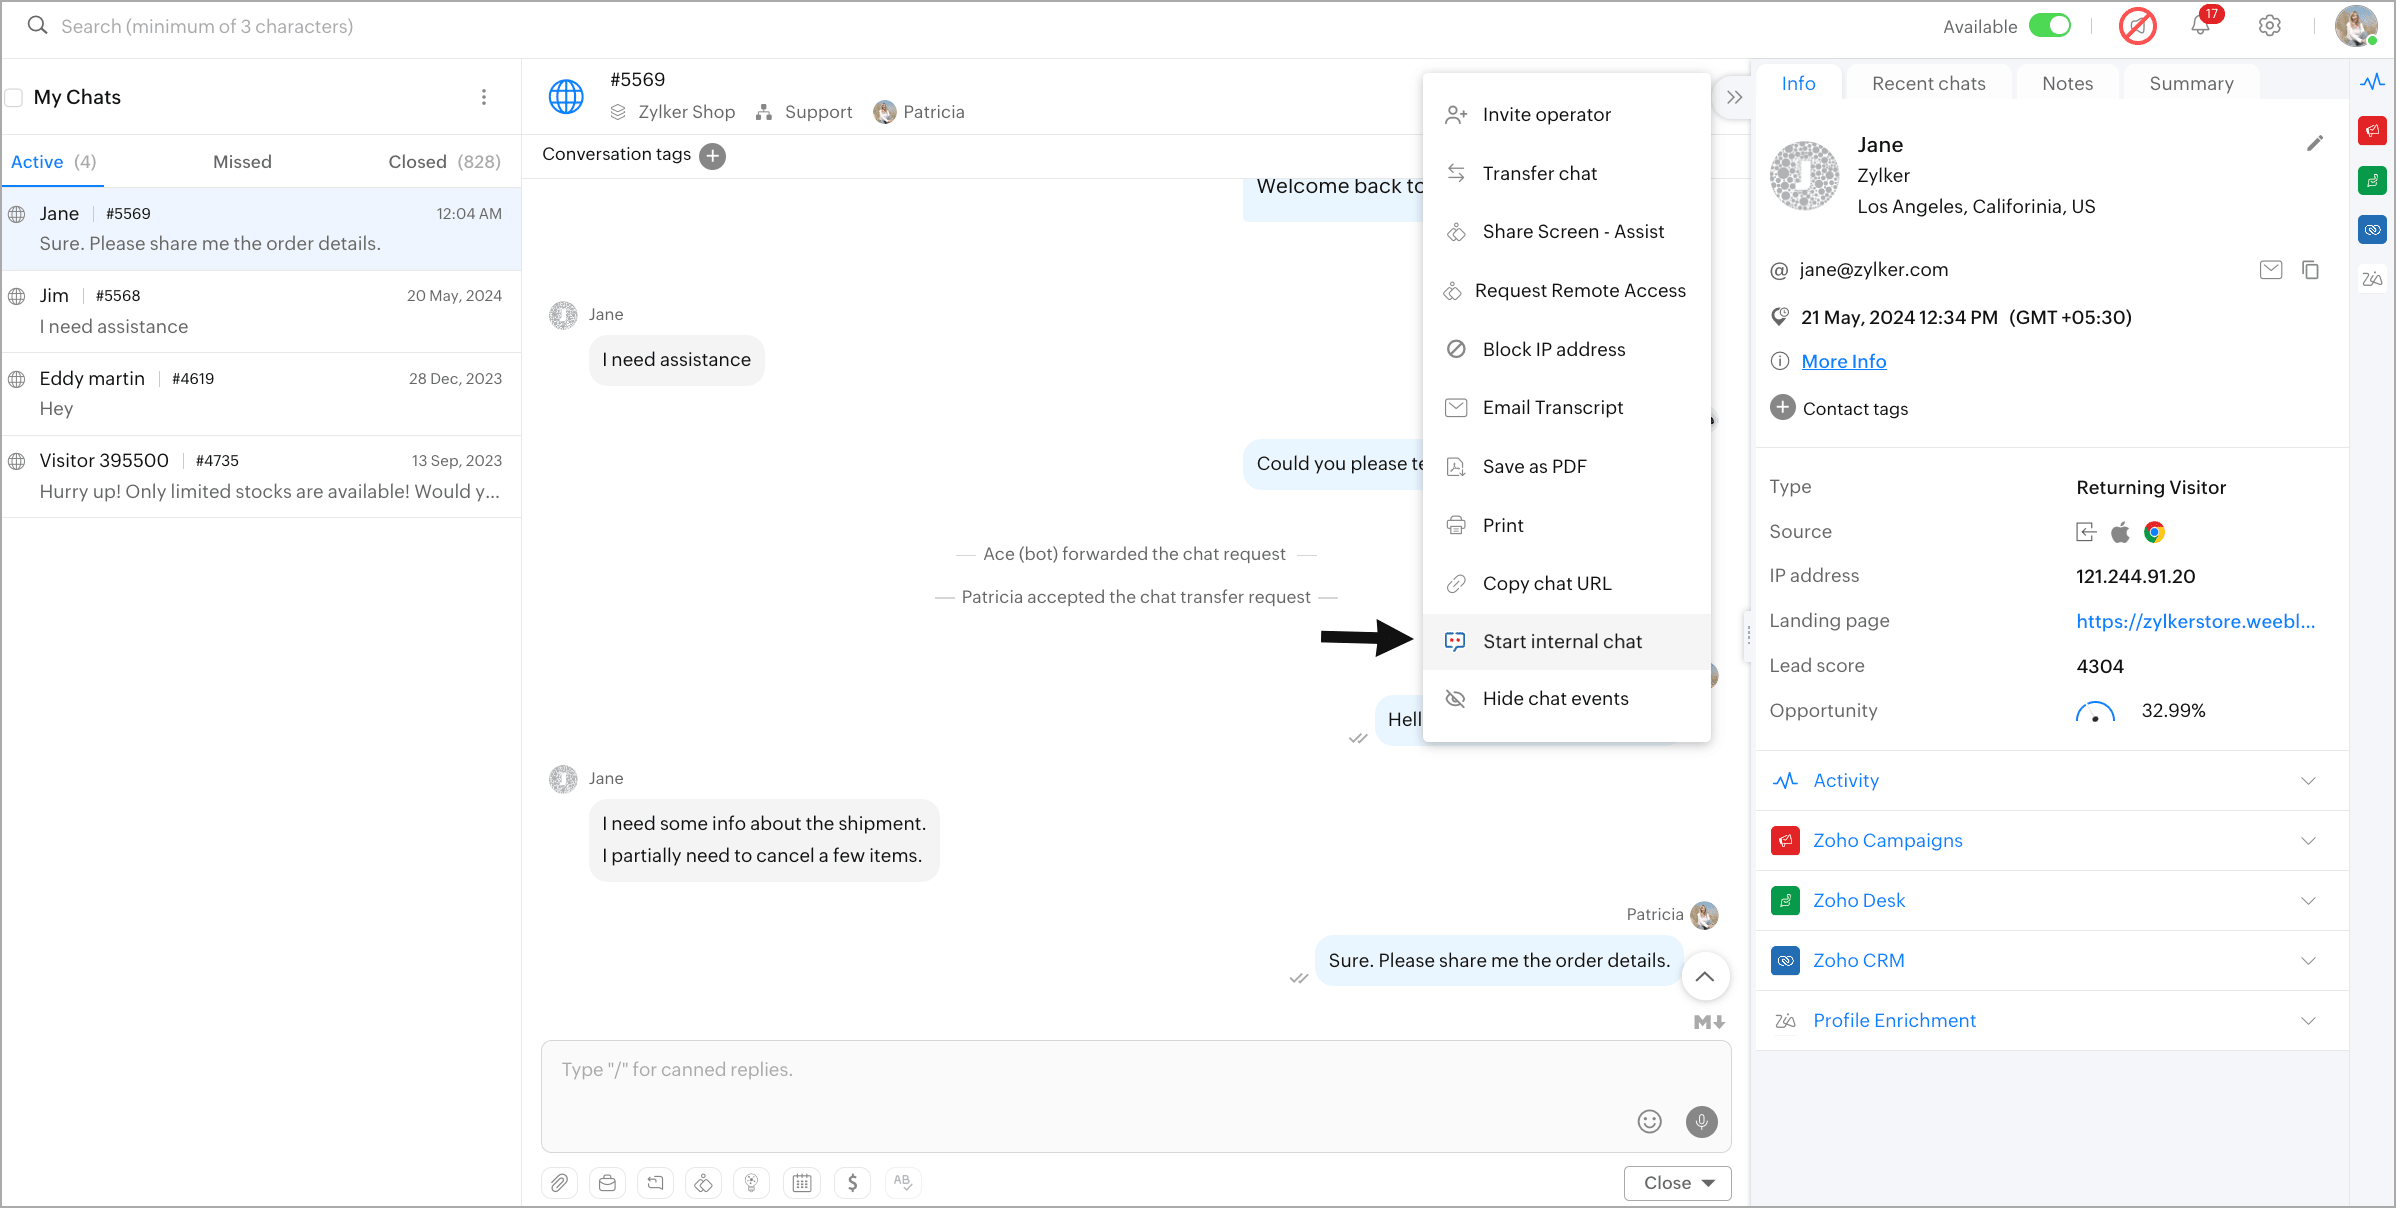Click the attachment paperclip icon

pos(560,1183)
